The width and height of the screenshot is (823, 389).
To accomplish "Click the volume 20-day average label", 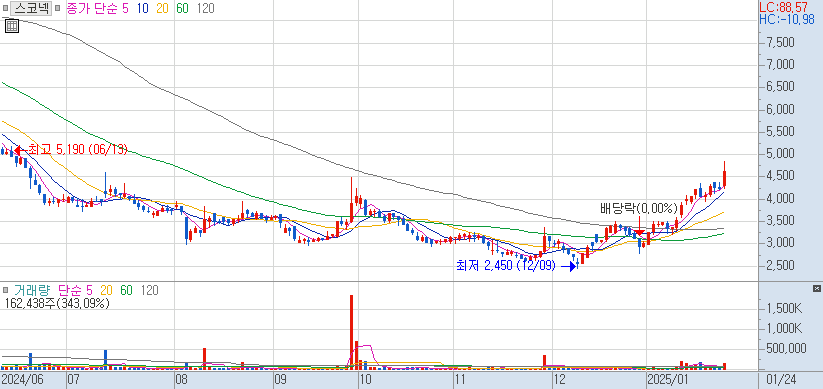I will (x=107, y=290).
